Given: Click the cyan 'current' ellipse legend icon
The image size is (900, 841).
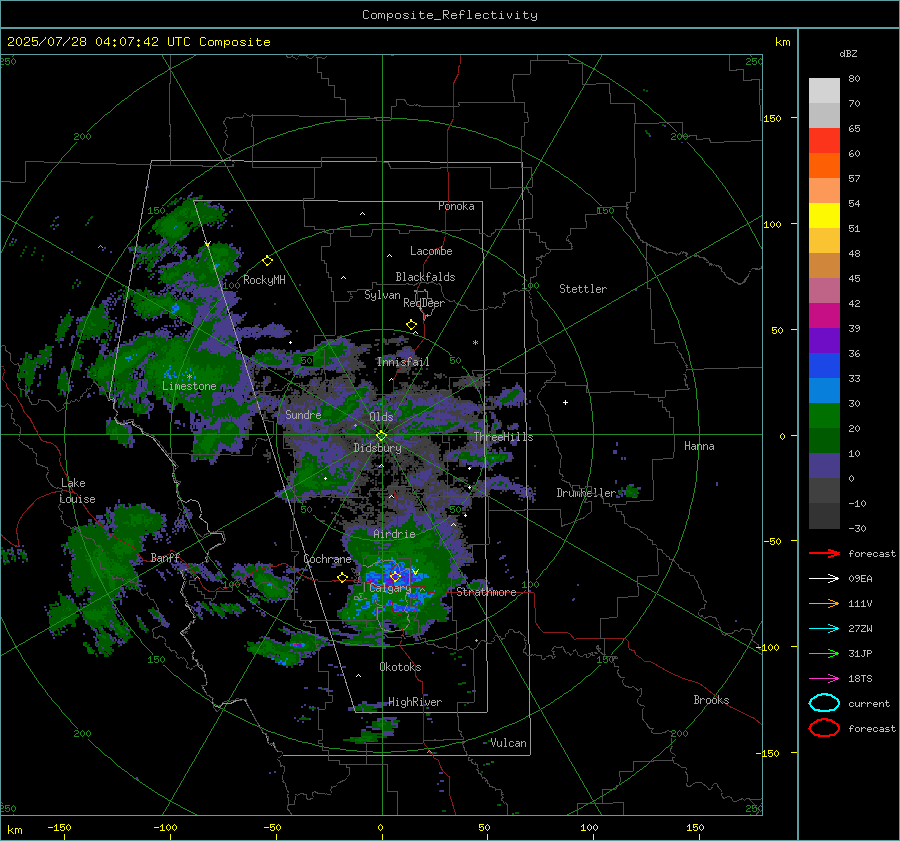Looking at the screenshot, I should click(x=824, y=703).
